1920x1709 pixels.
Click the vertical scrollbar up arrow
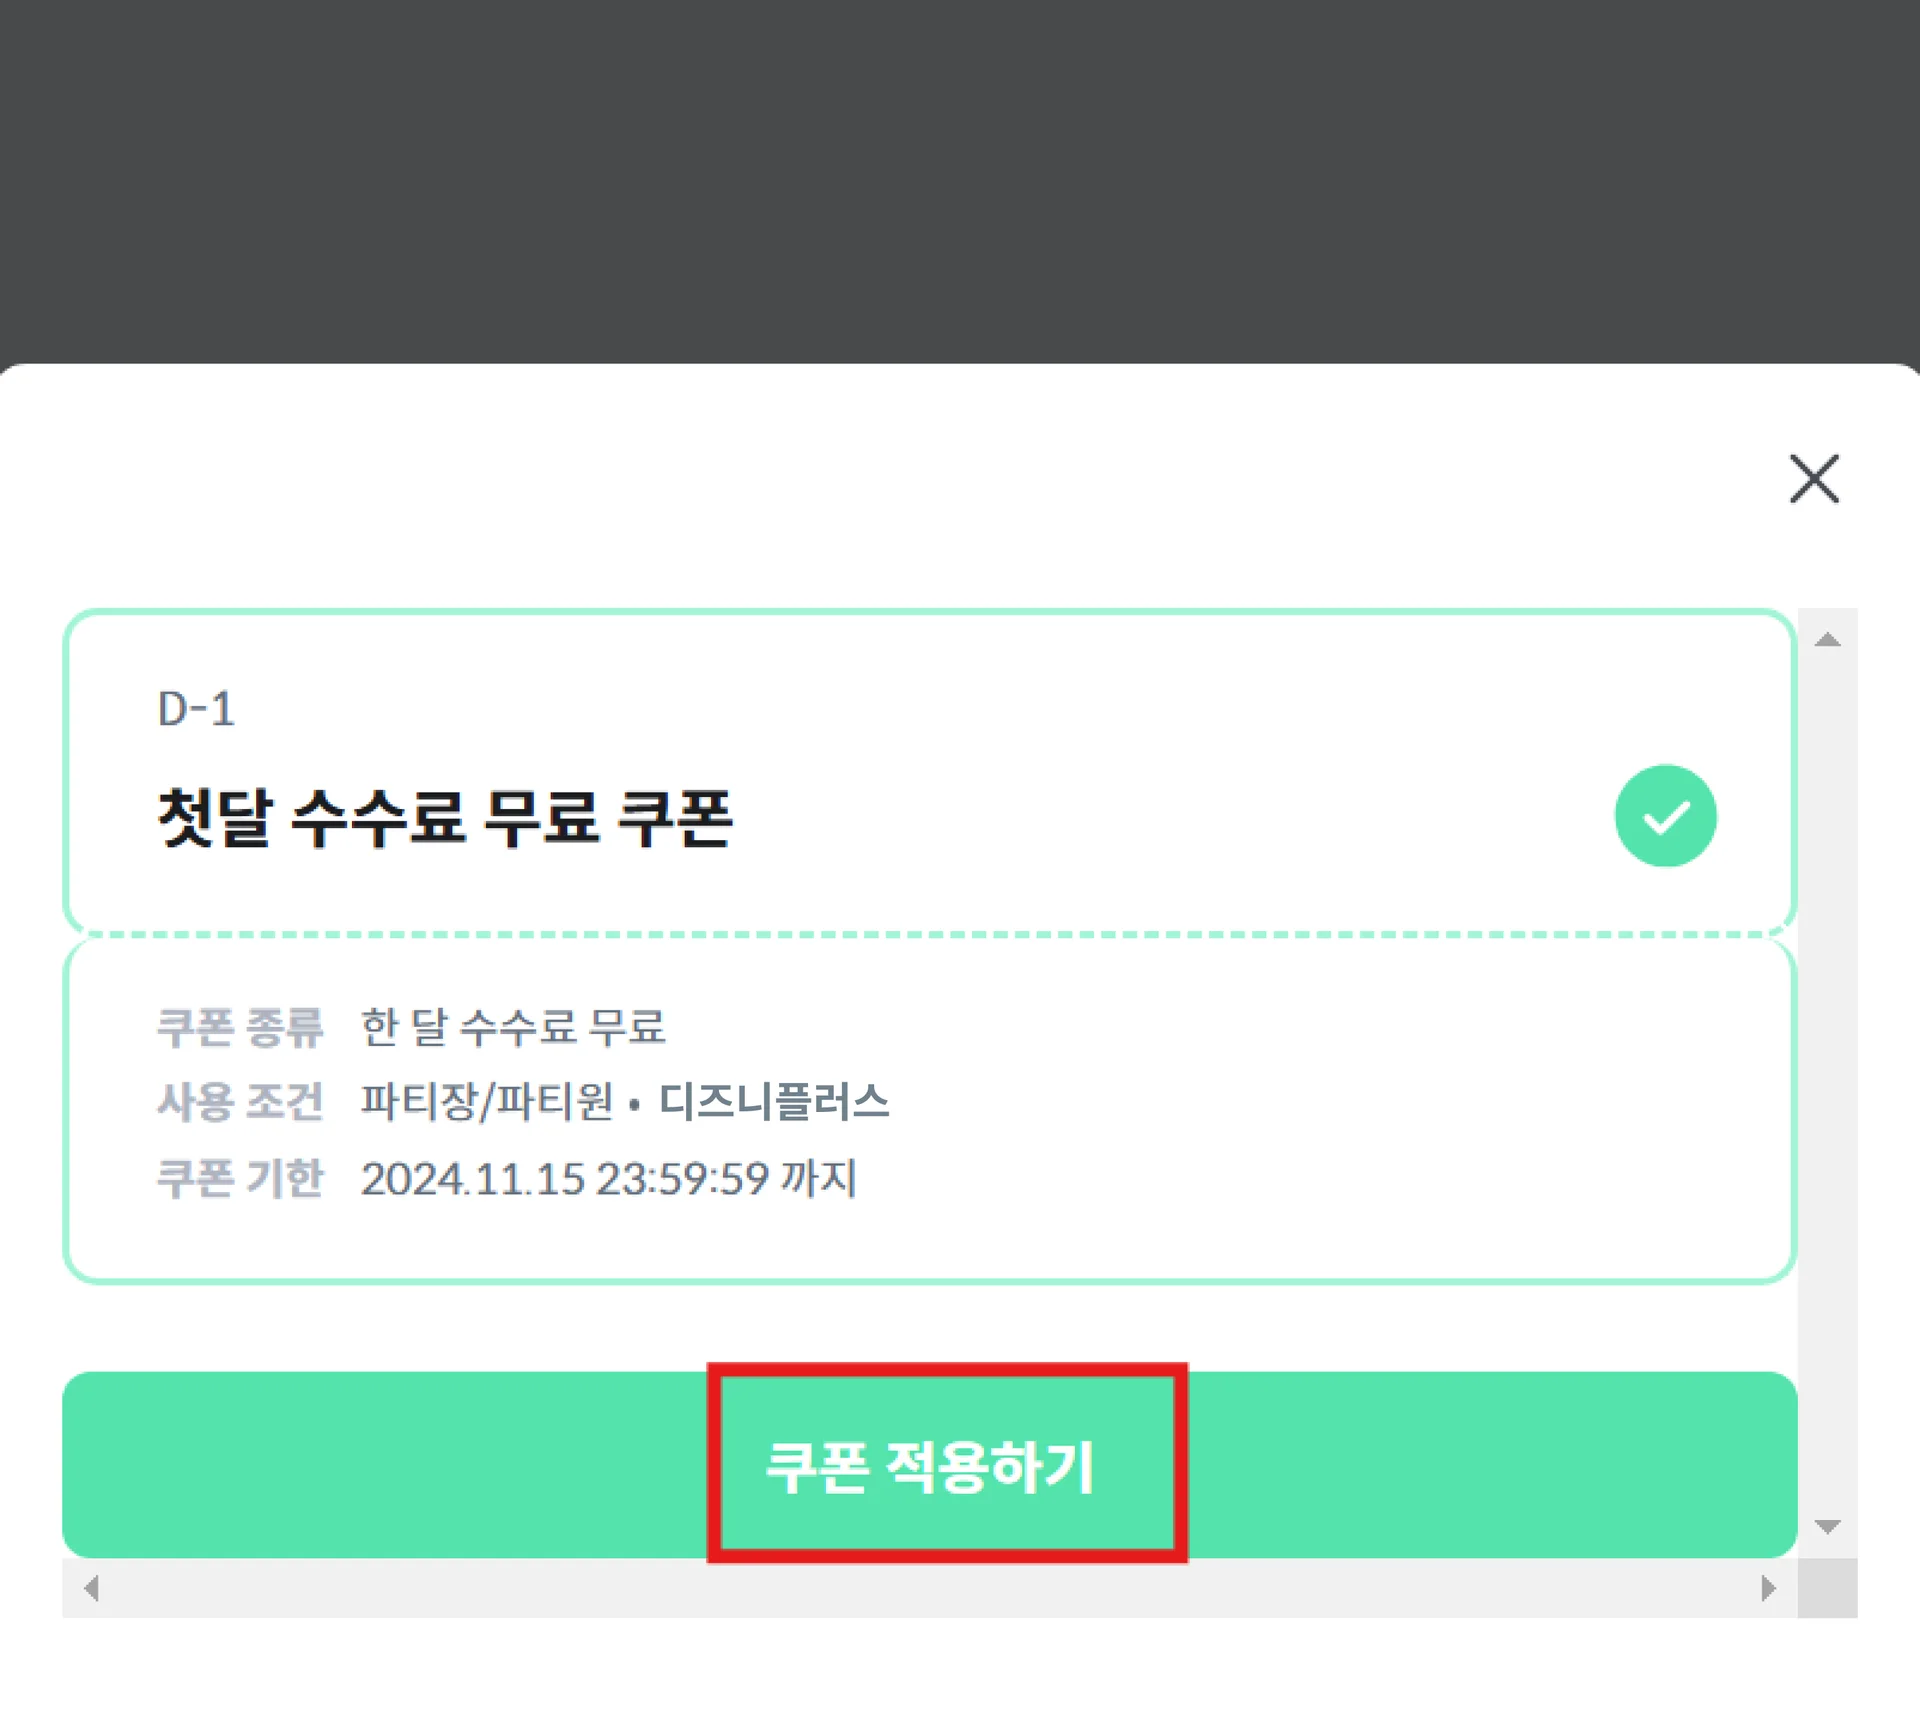(x=1827, y=640)
